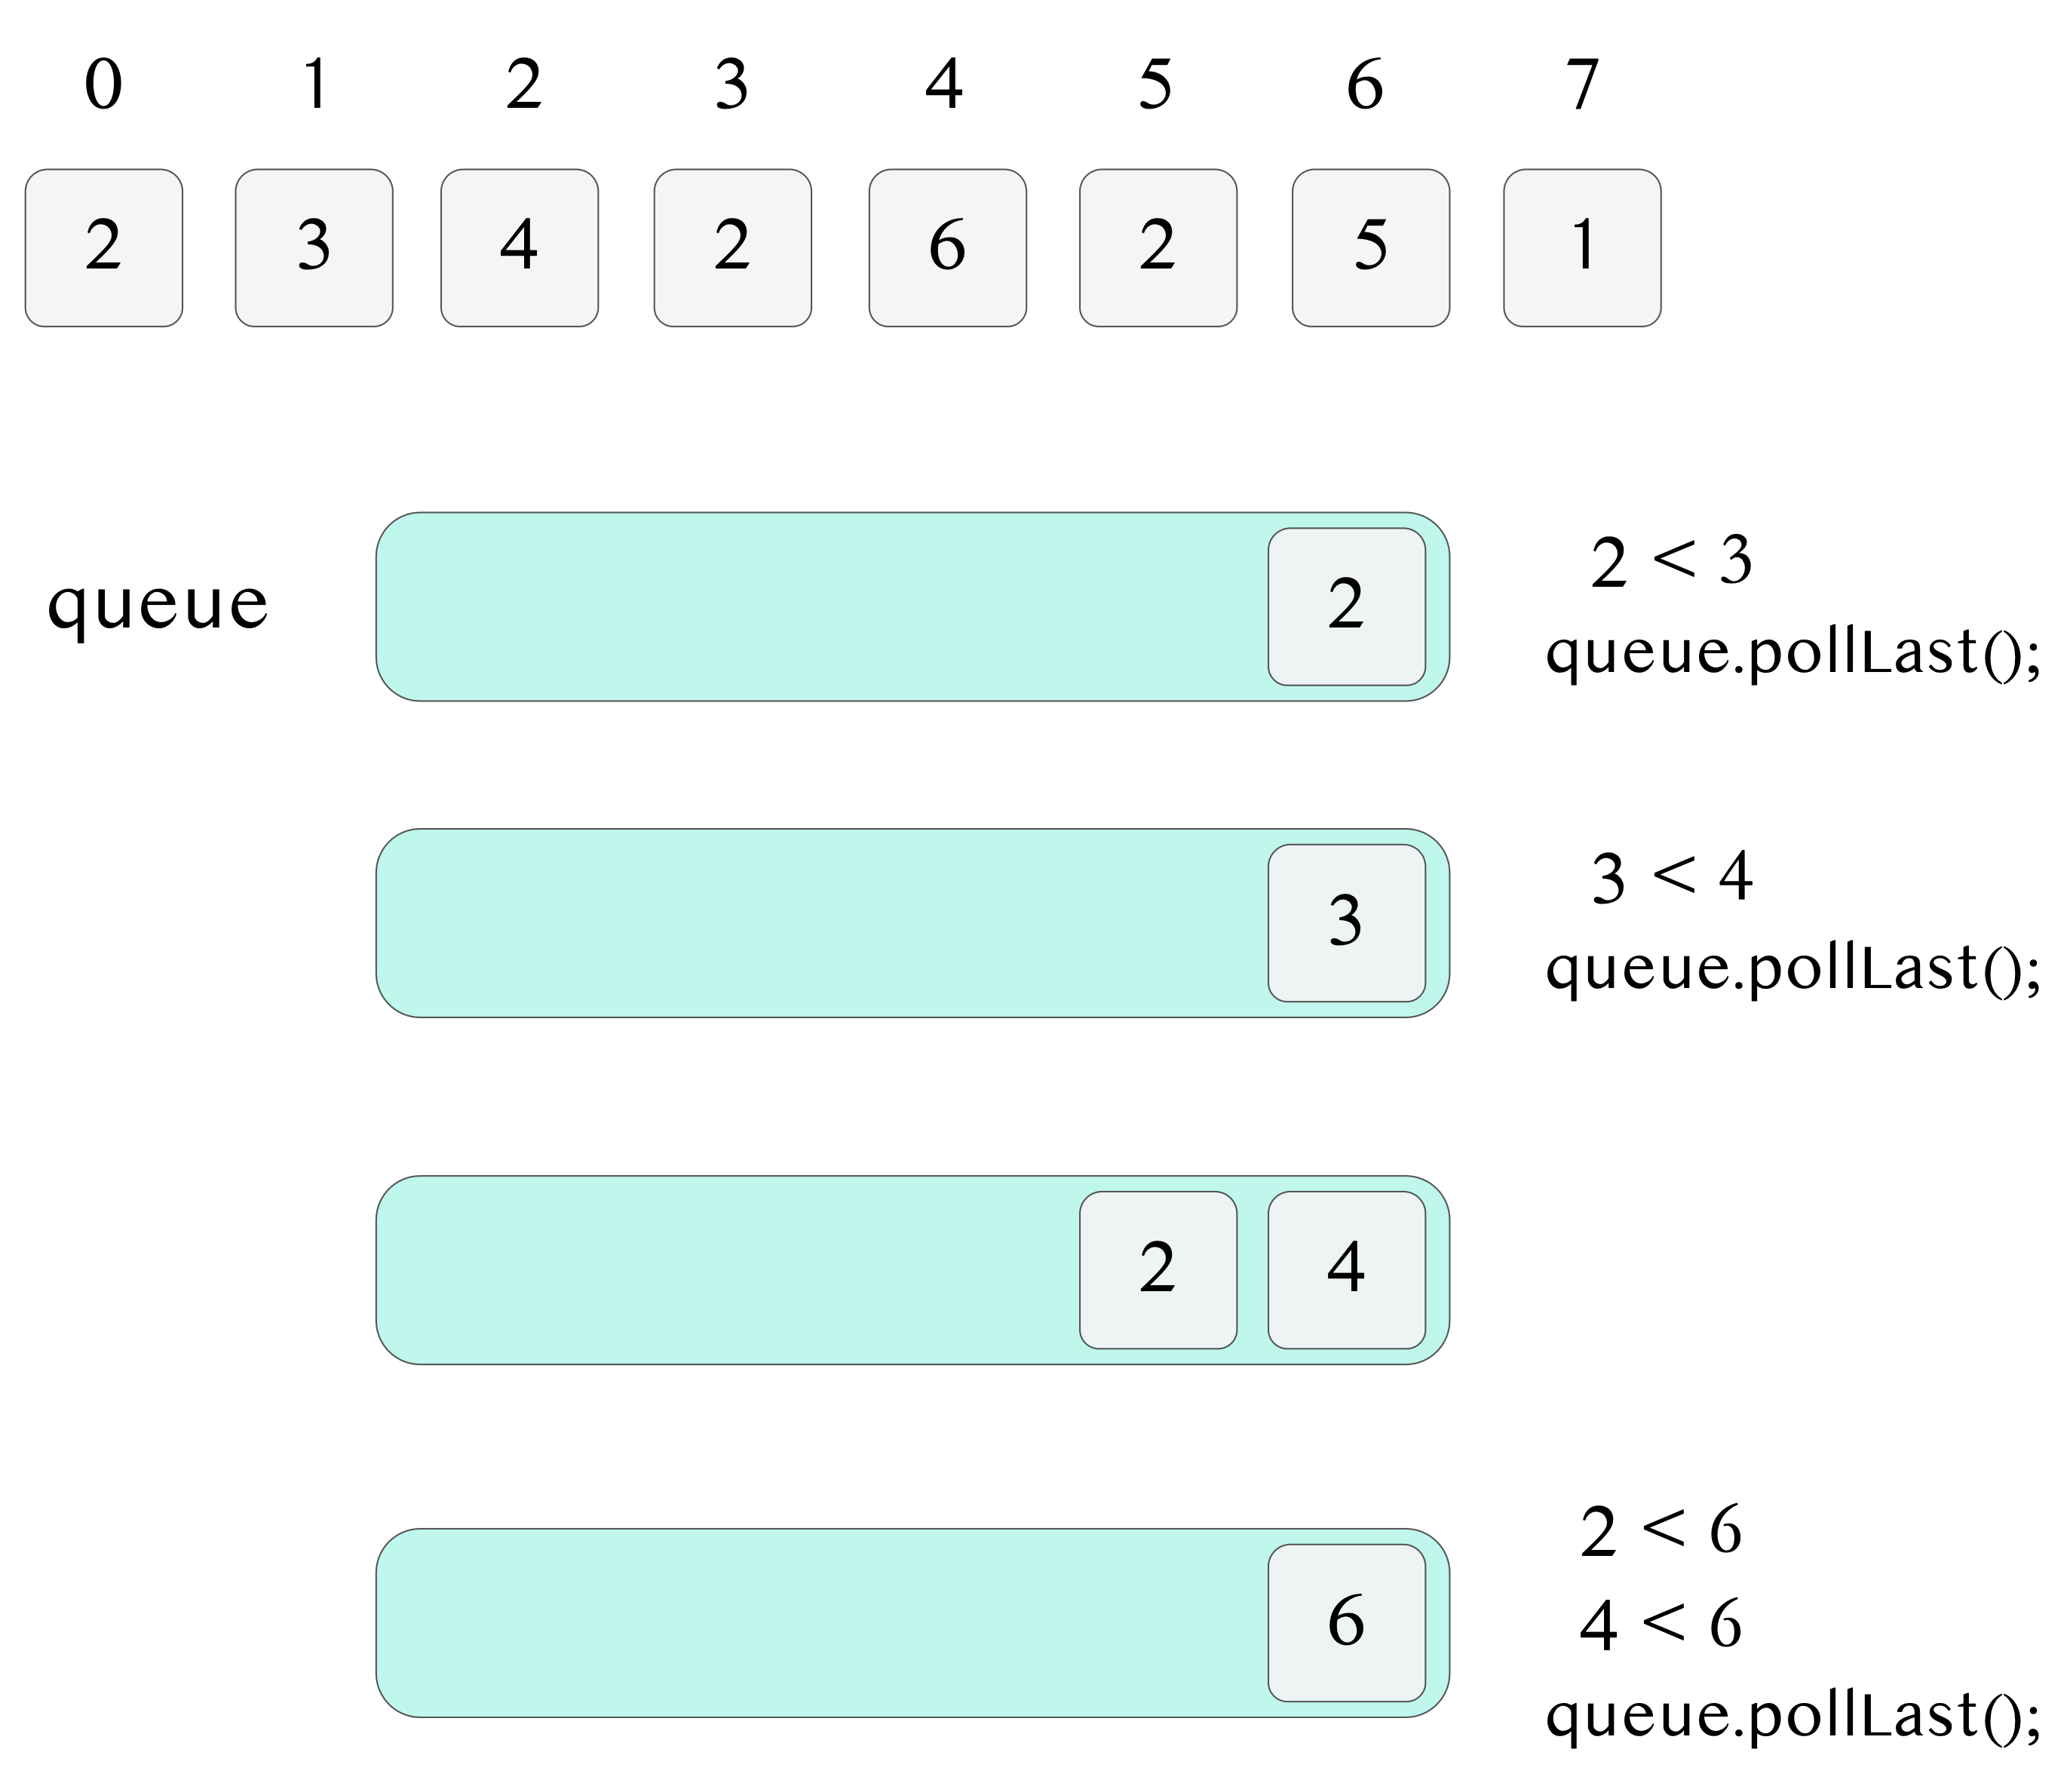The height and width of the screenshot is (1792, 2070).
Task: Select the array box containing 5
Action: [1370, 247]
